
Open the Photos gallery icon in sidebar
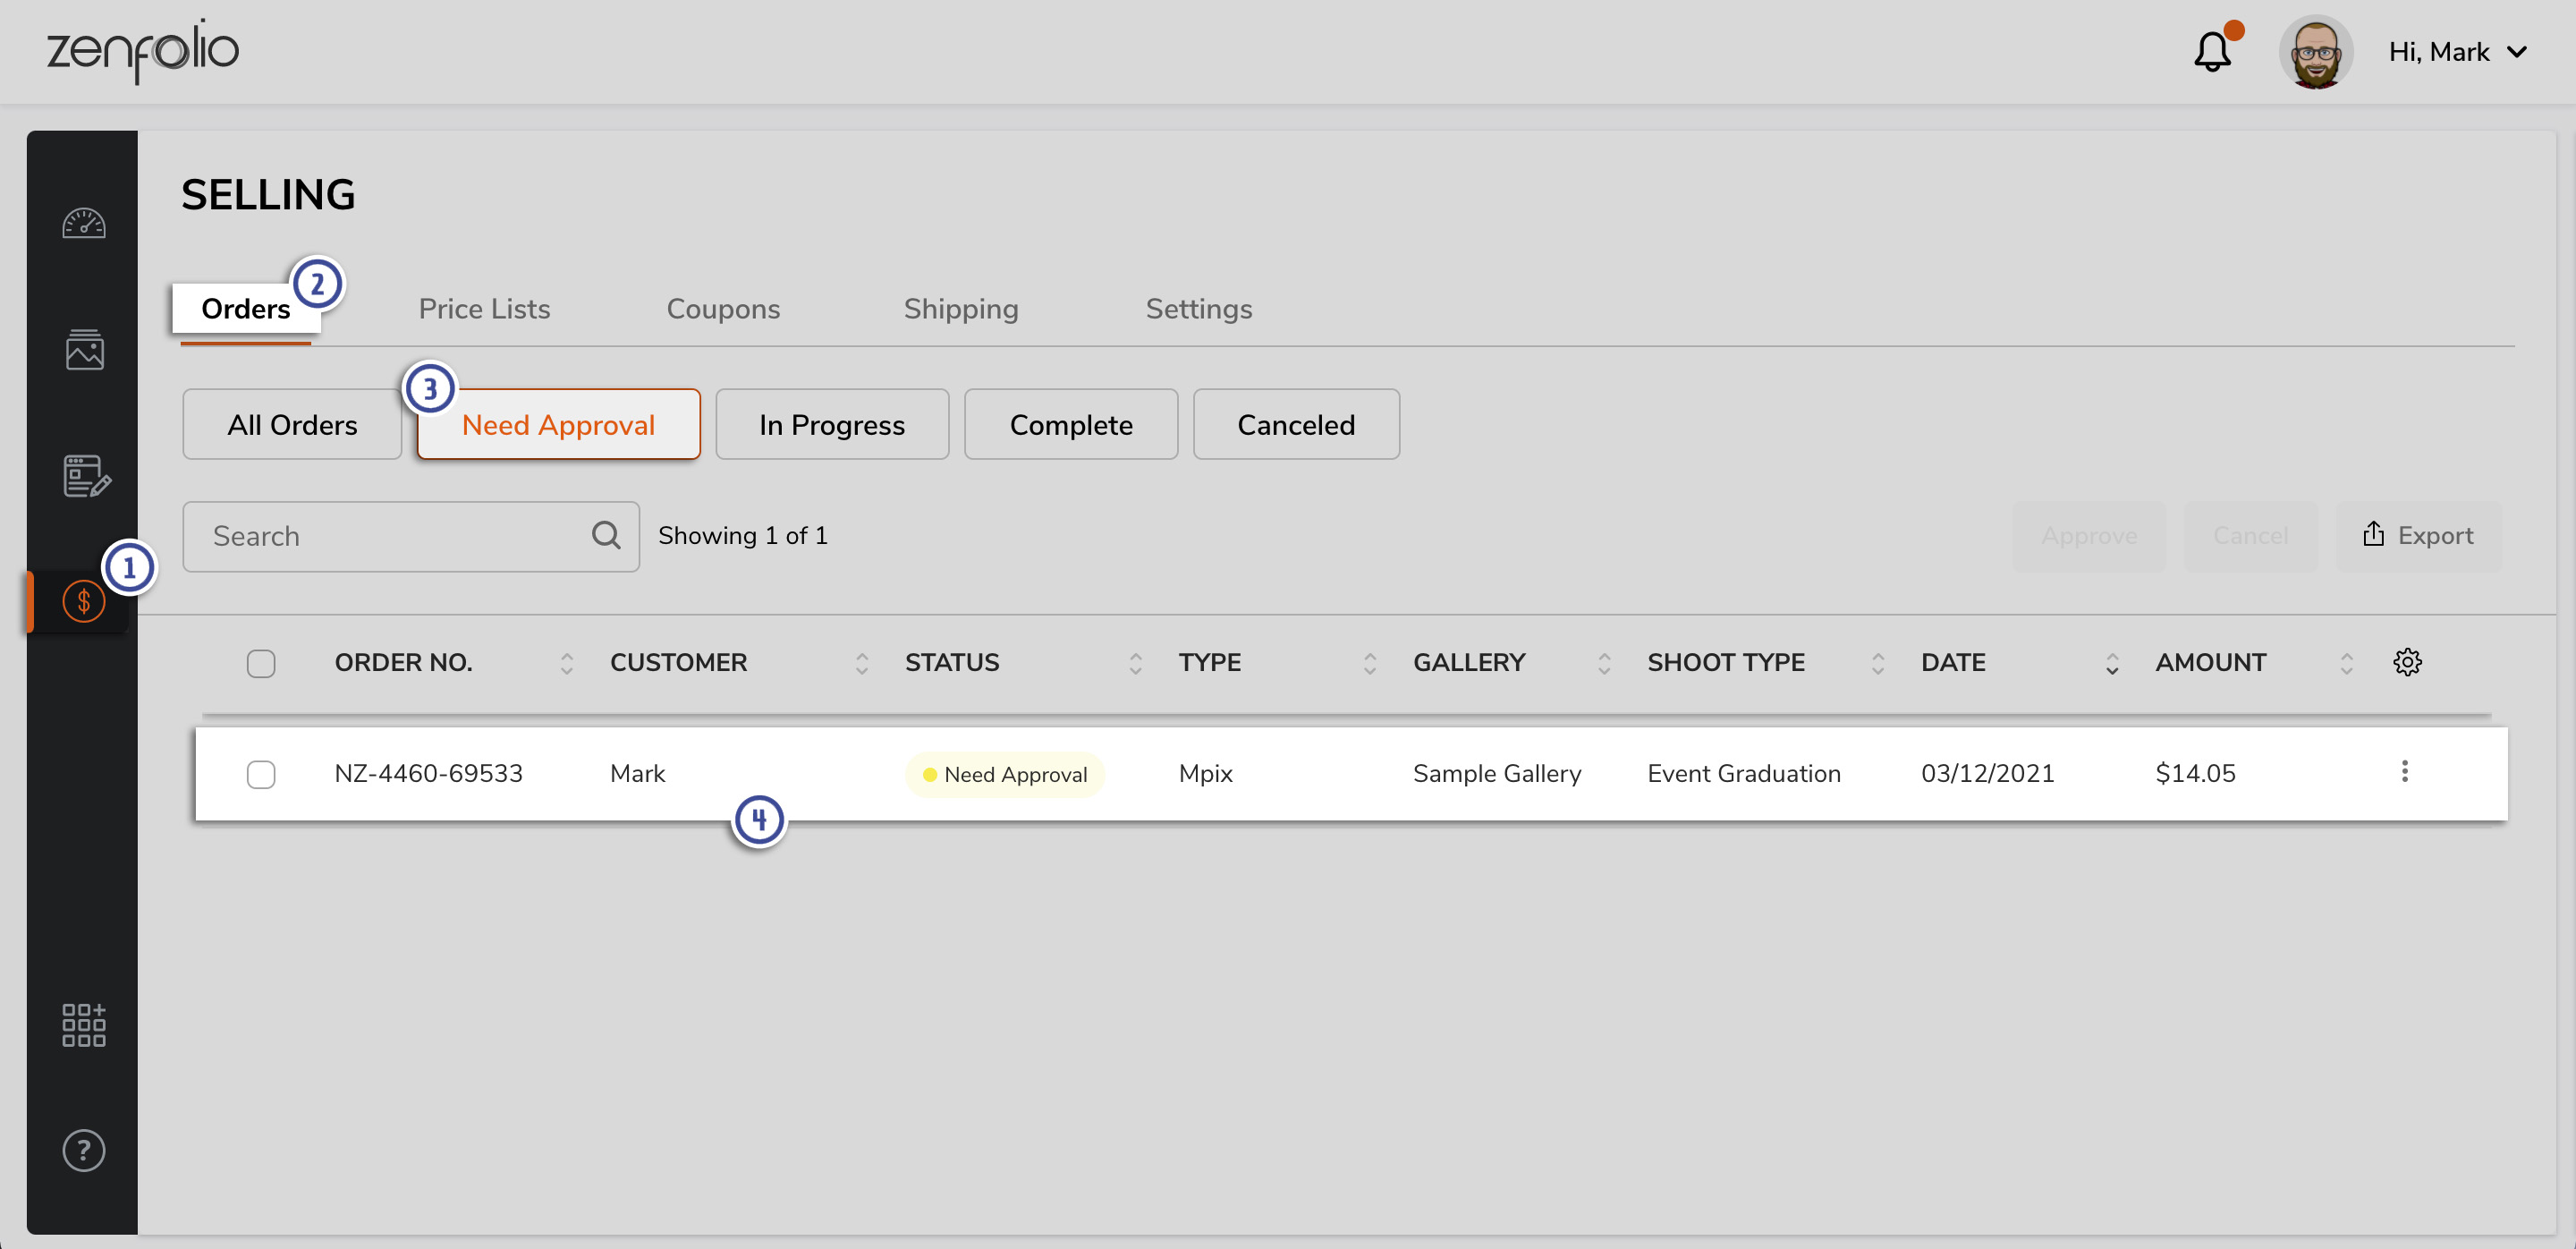[84, 349]
